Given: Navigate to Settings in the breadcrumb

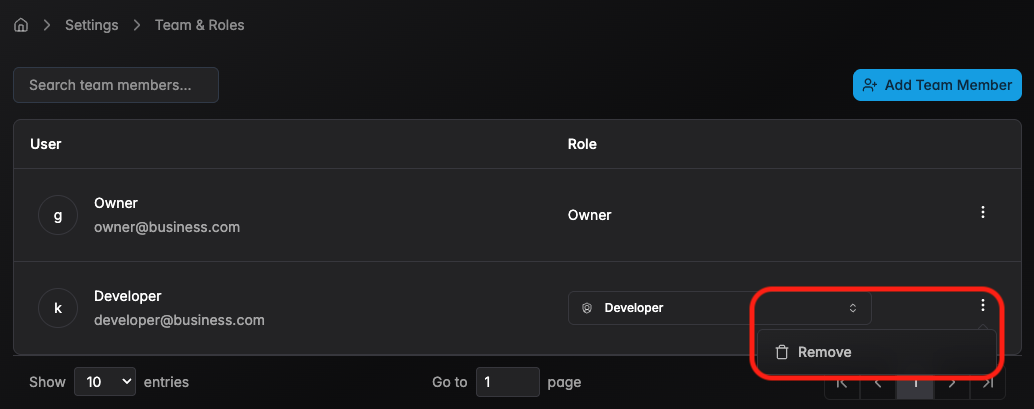Looking at the screenshot, I should pos(92,25).
